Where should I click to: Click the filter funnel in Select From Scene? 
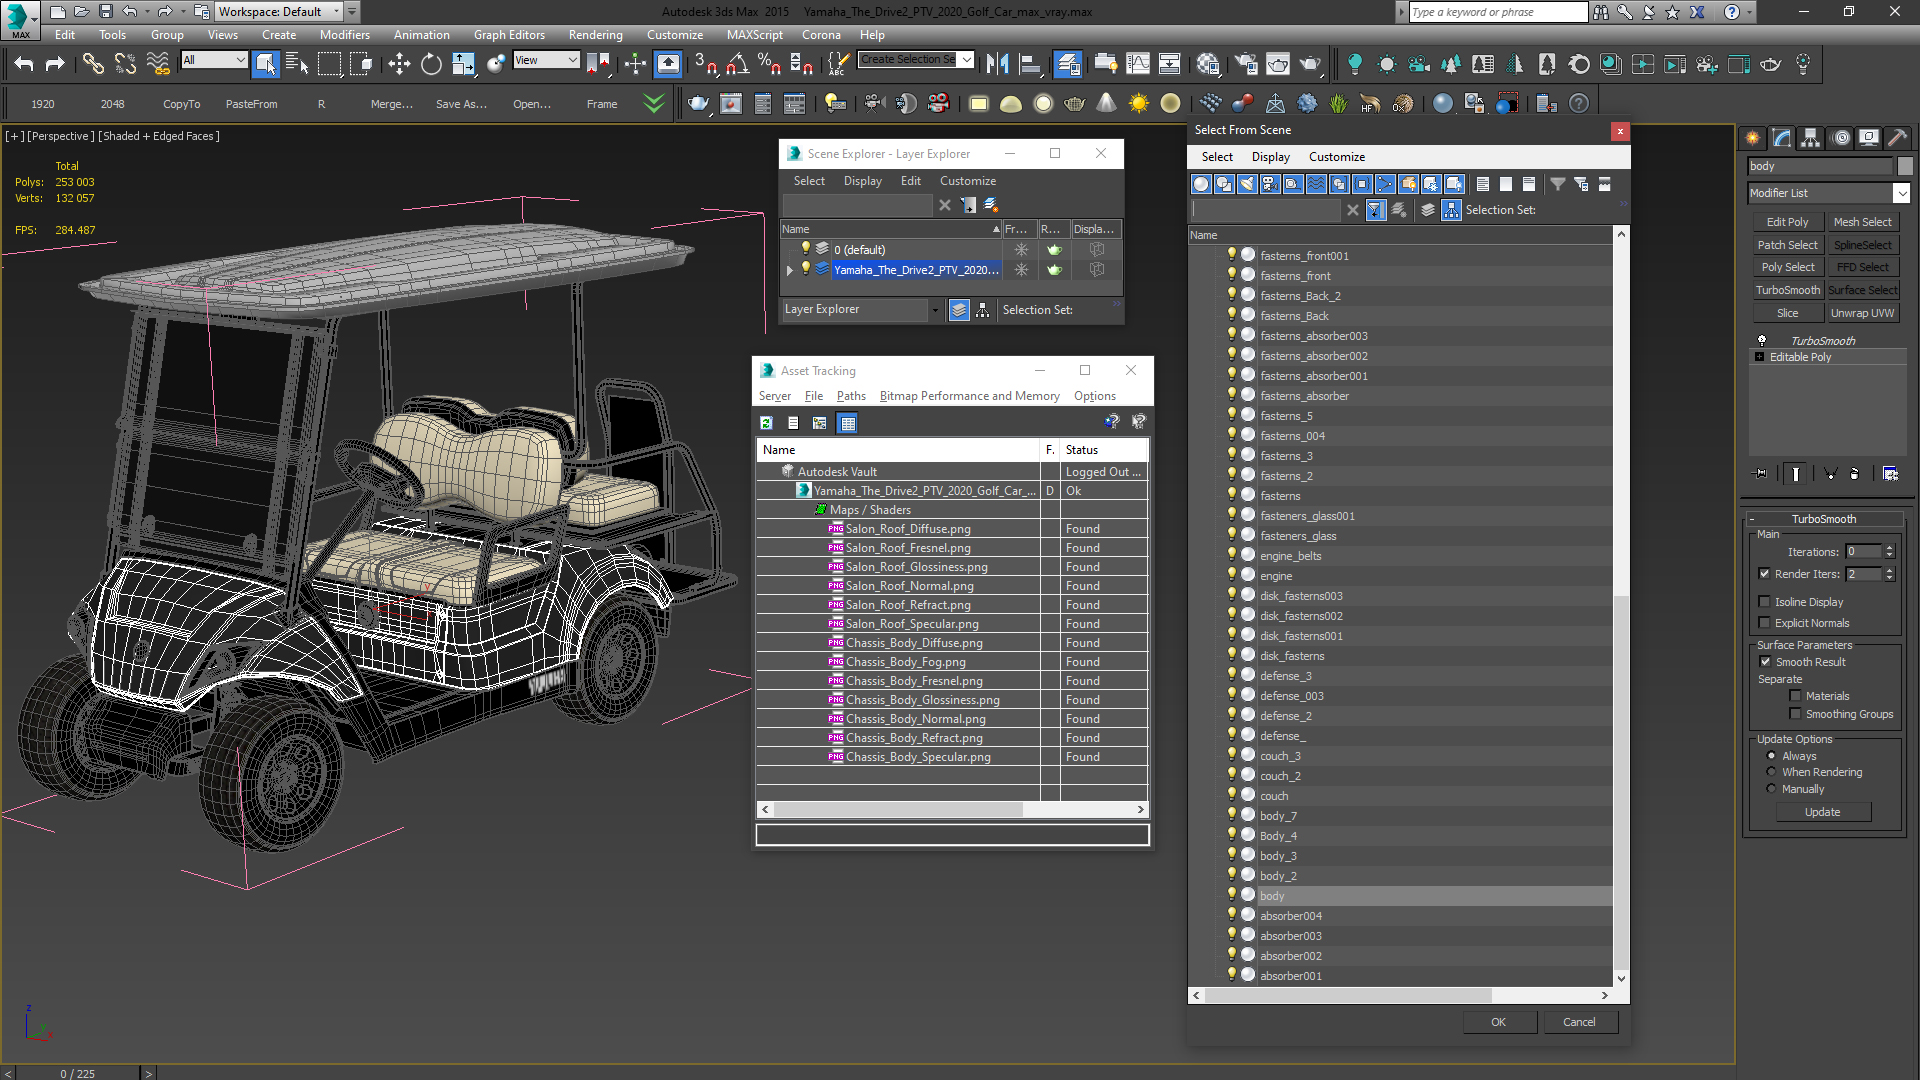pyautogui.click(x=1557, y=184)
